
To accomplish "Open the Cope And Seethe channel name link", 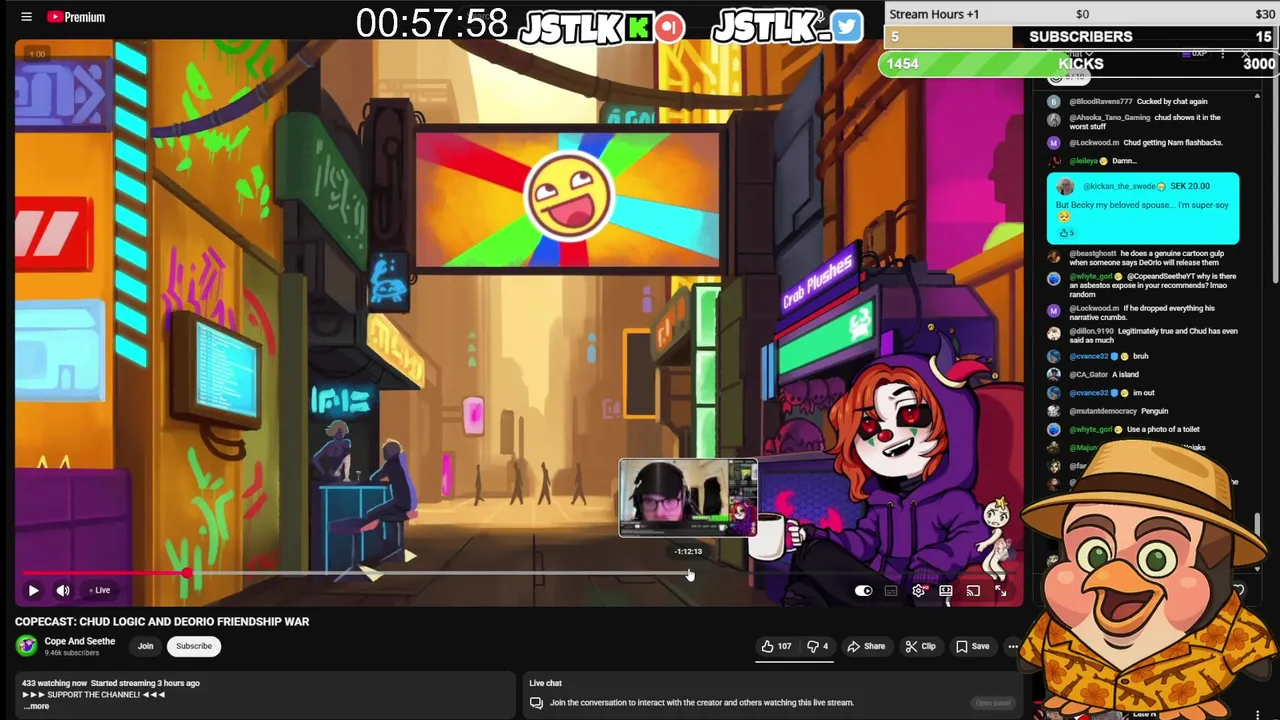I will tap(80, 641).
